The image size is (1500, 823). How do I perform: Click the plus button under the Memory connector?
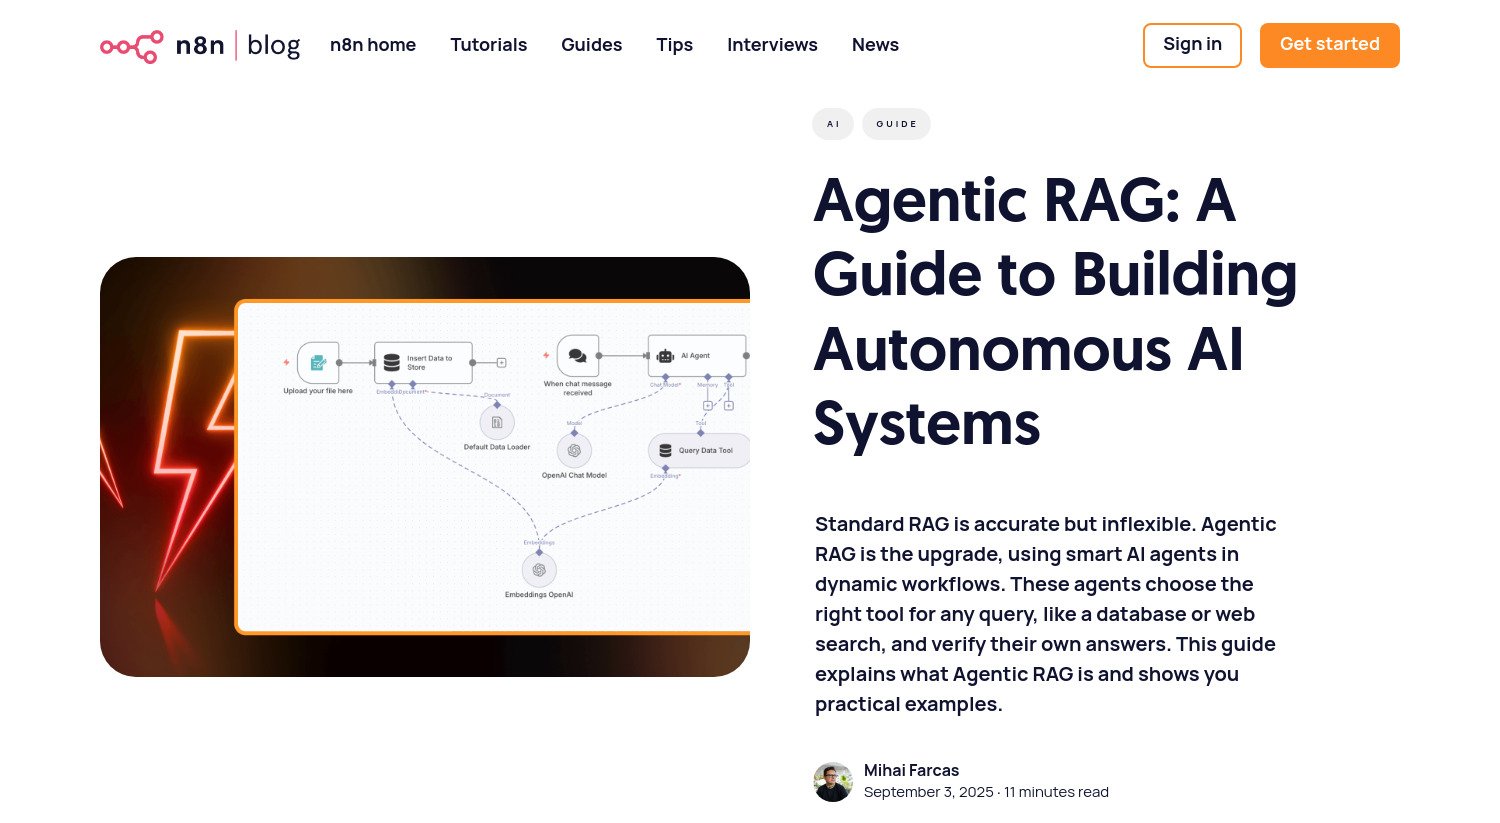pyautogui.click(x=708, y=405)
